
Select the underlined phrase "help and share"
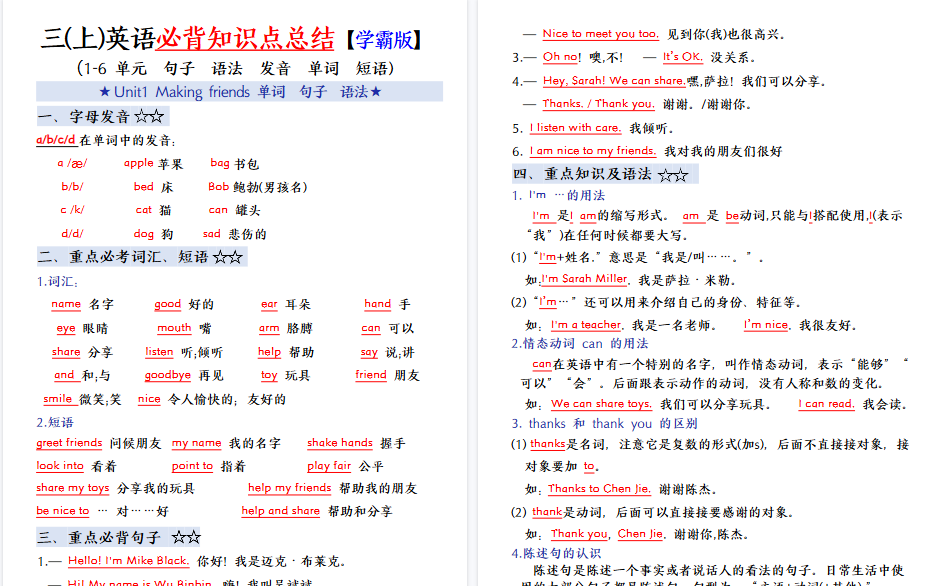pos(281,511)
